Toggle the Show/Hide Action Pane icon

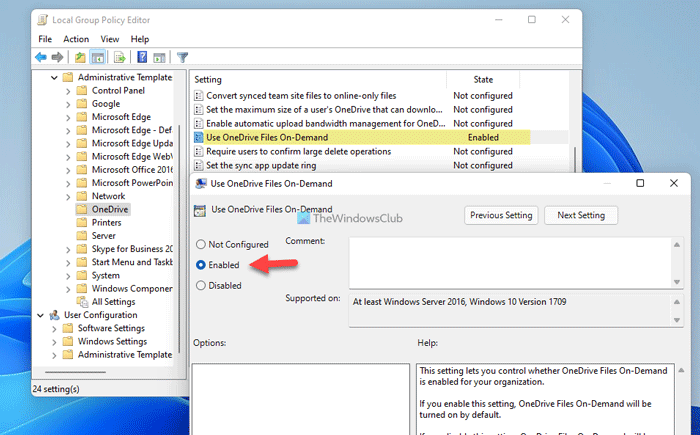[159, 57]
